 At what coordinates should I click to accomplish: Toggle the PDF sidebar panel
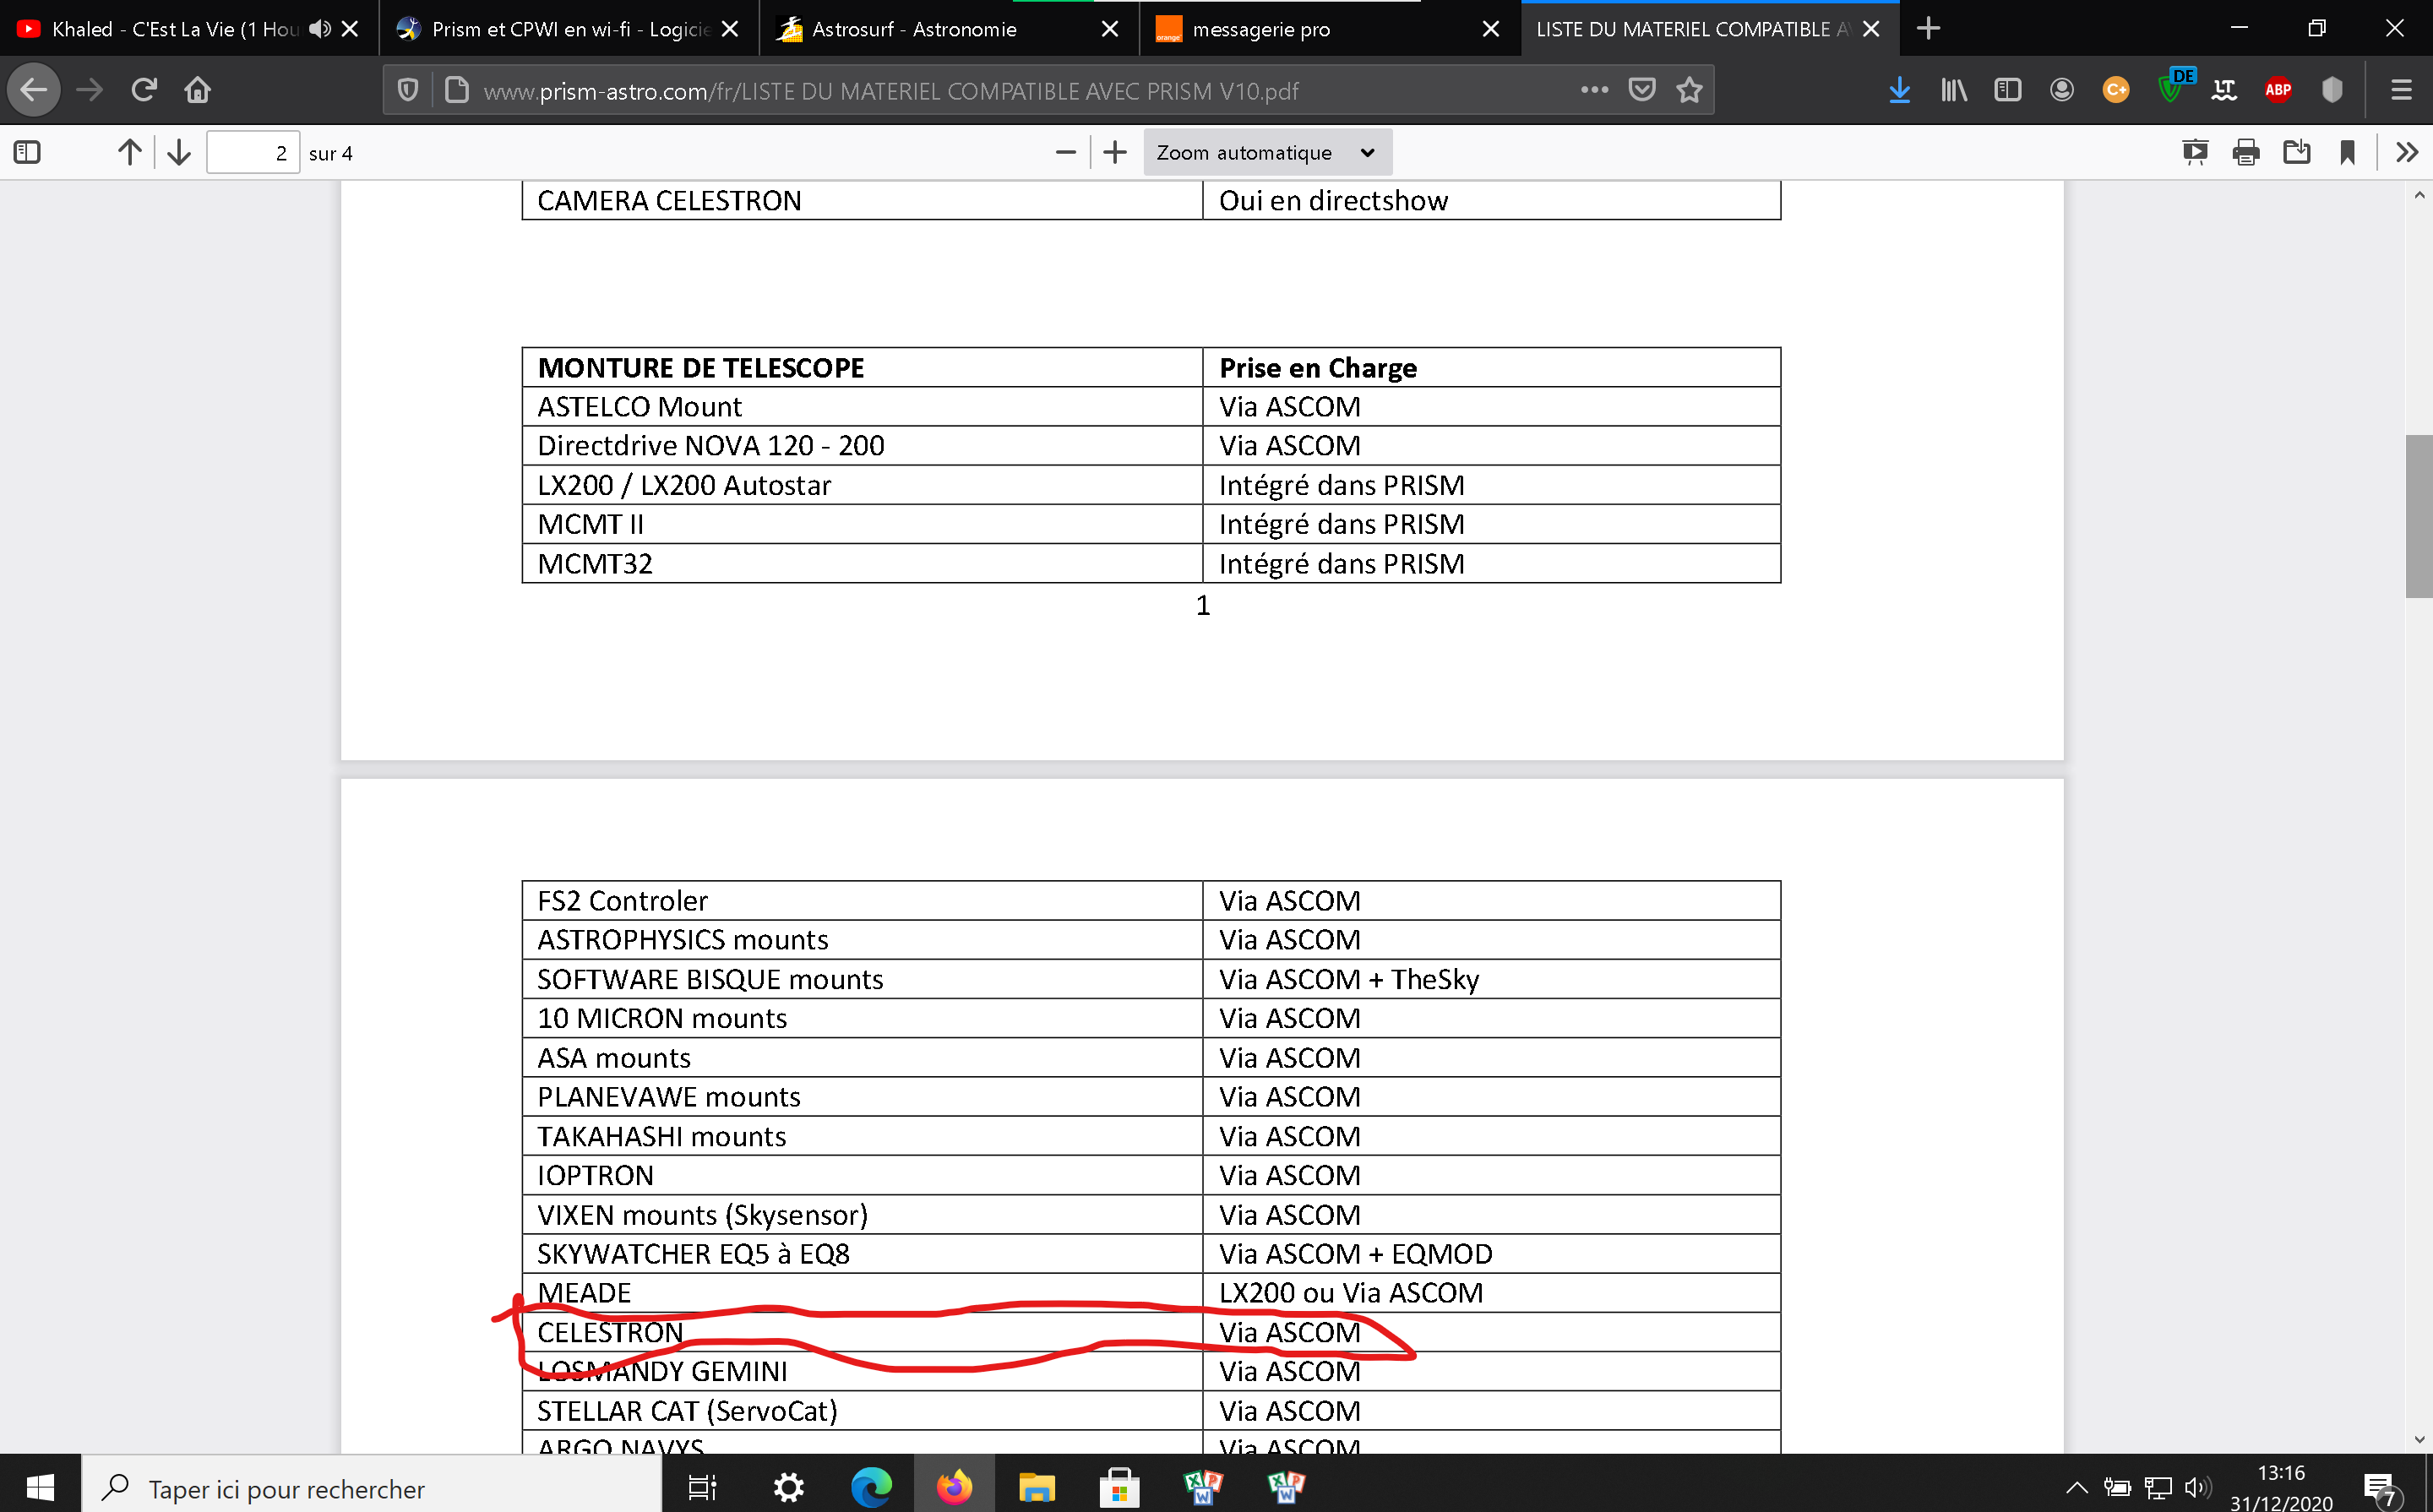pos(27,152)
